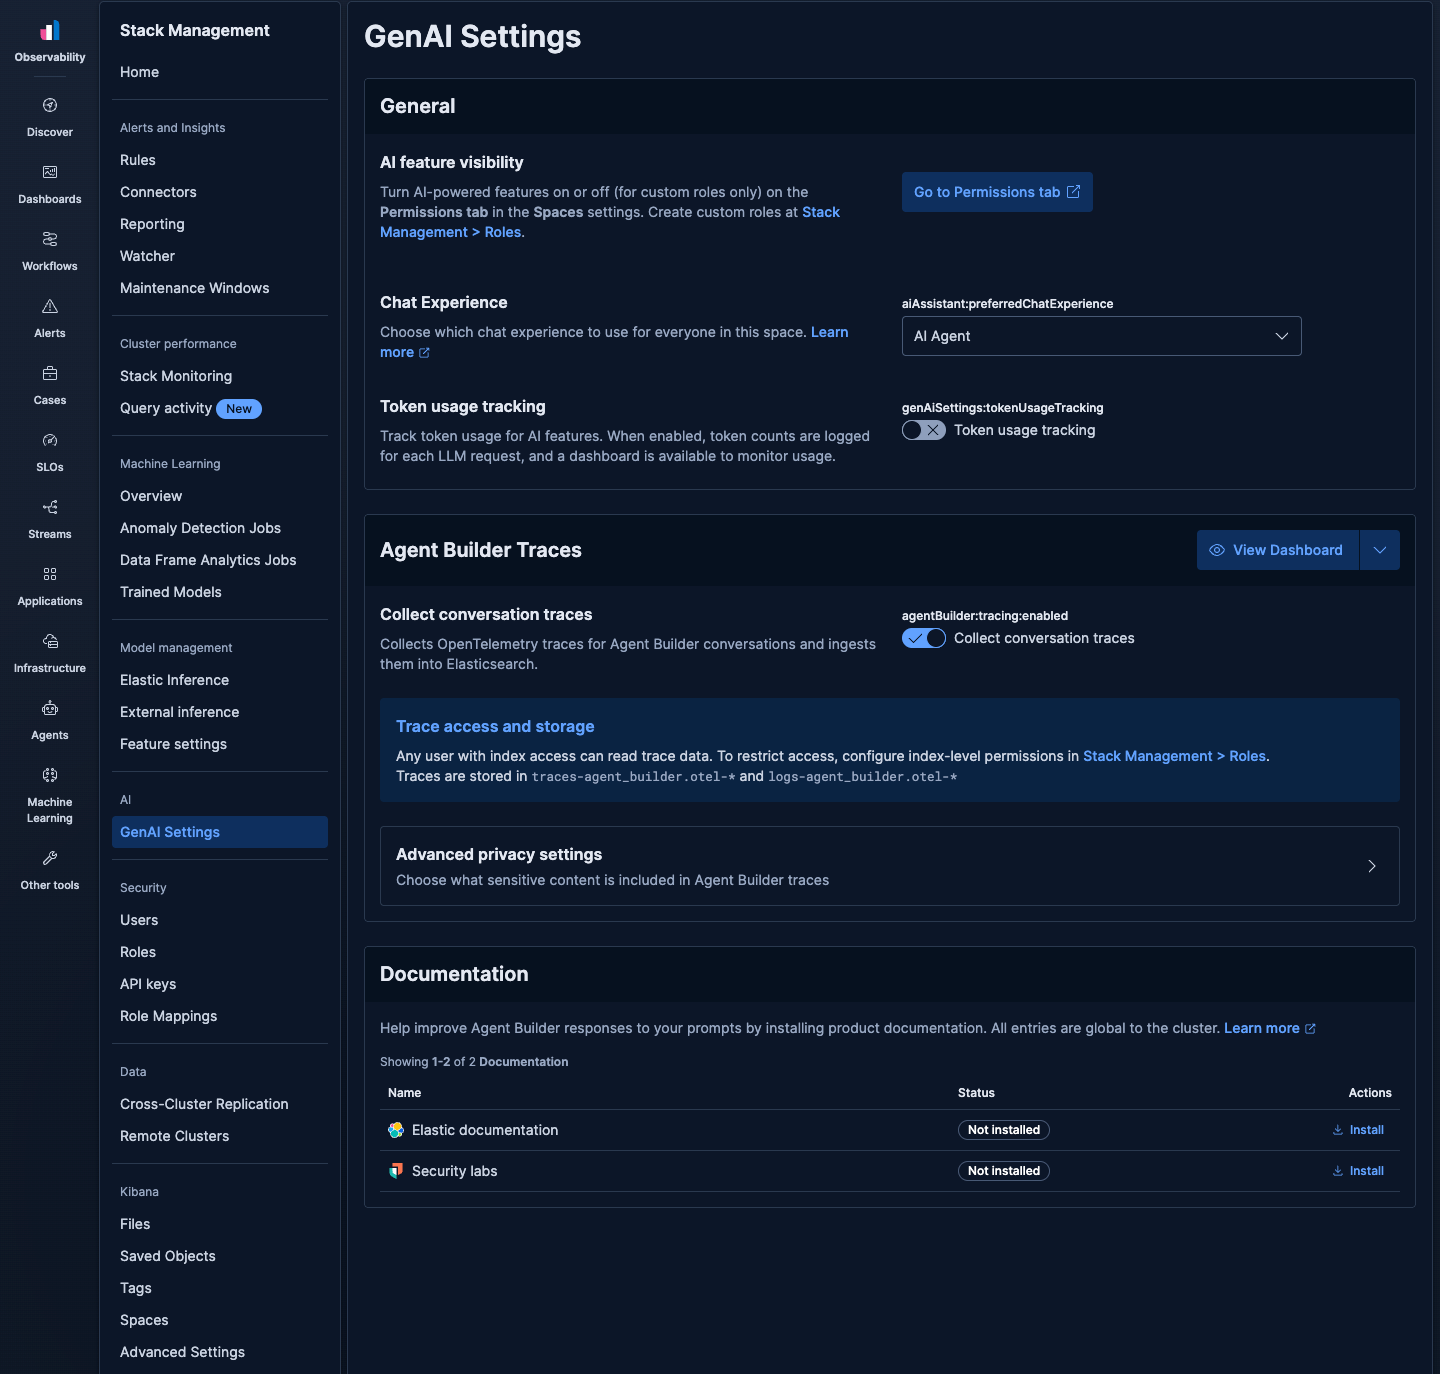Click the Name column header
The image size is (1440, 1374).
tap(405, 1093)
